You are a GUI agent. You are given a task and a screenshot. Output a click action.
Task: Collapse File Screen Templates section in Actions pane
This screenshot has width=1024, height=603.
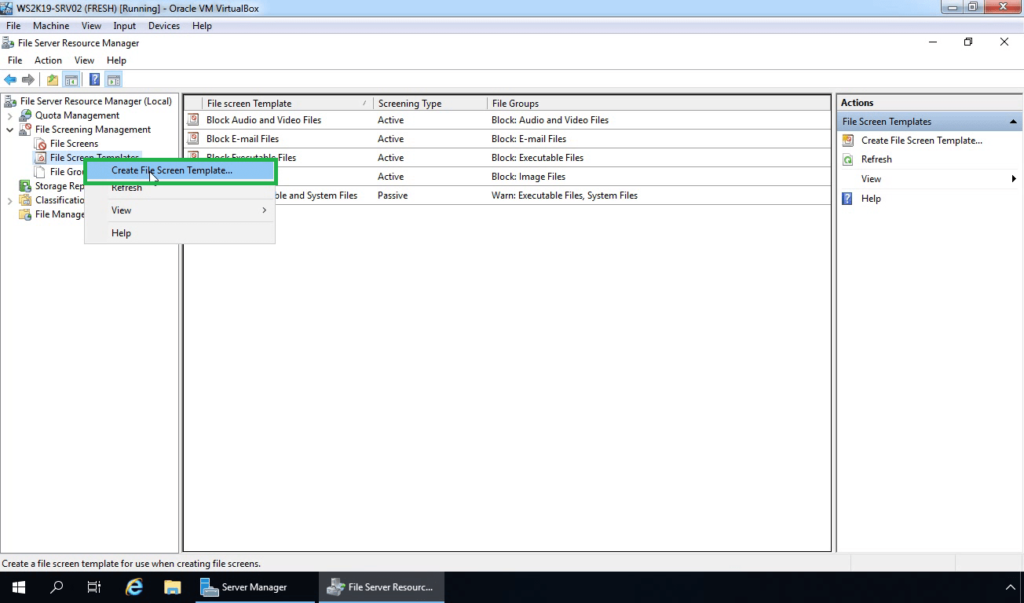(1013, 122)
